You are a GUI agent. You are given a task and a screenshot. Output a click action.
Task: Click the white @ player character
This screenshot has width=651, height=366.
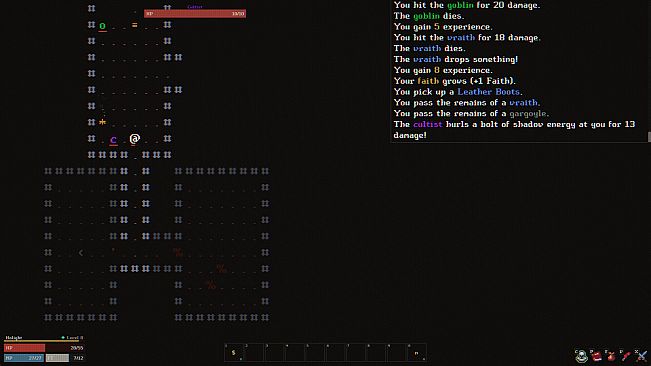tap(135, 139)
